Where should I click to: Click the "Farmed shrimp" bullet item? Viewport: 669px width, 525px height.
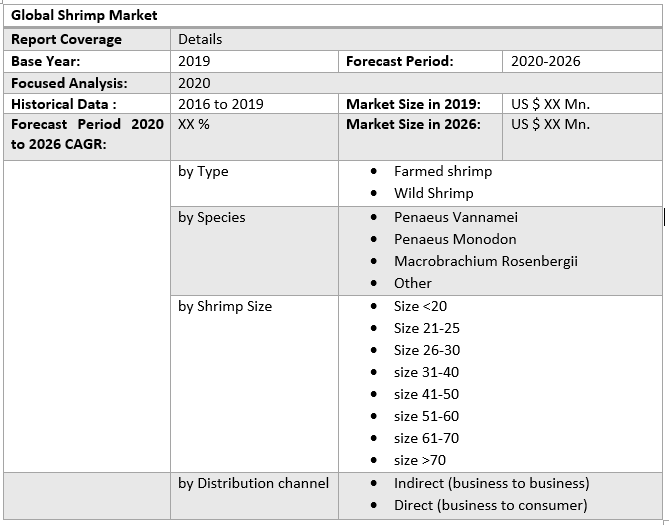coord(442,171)
